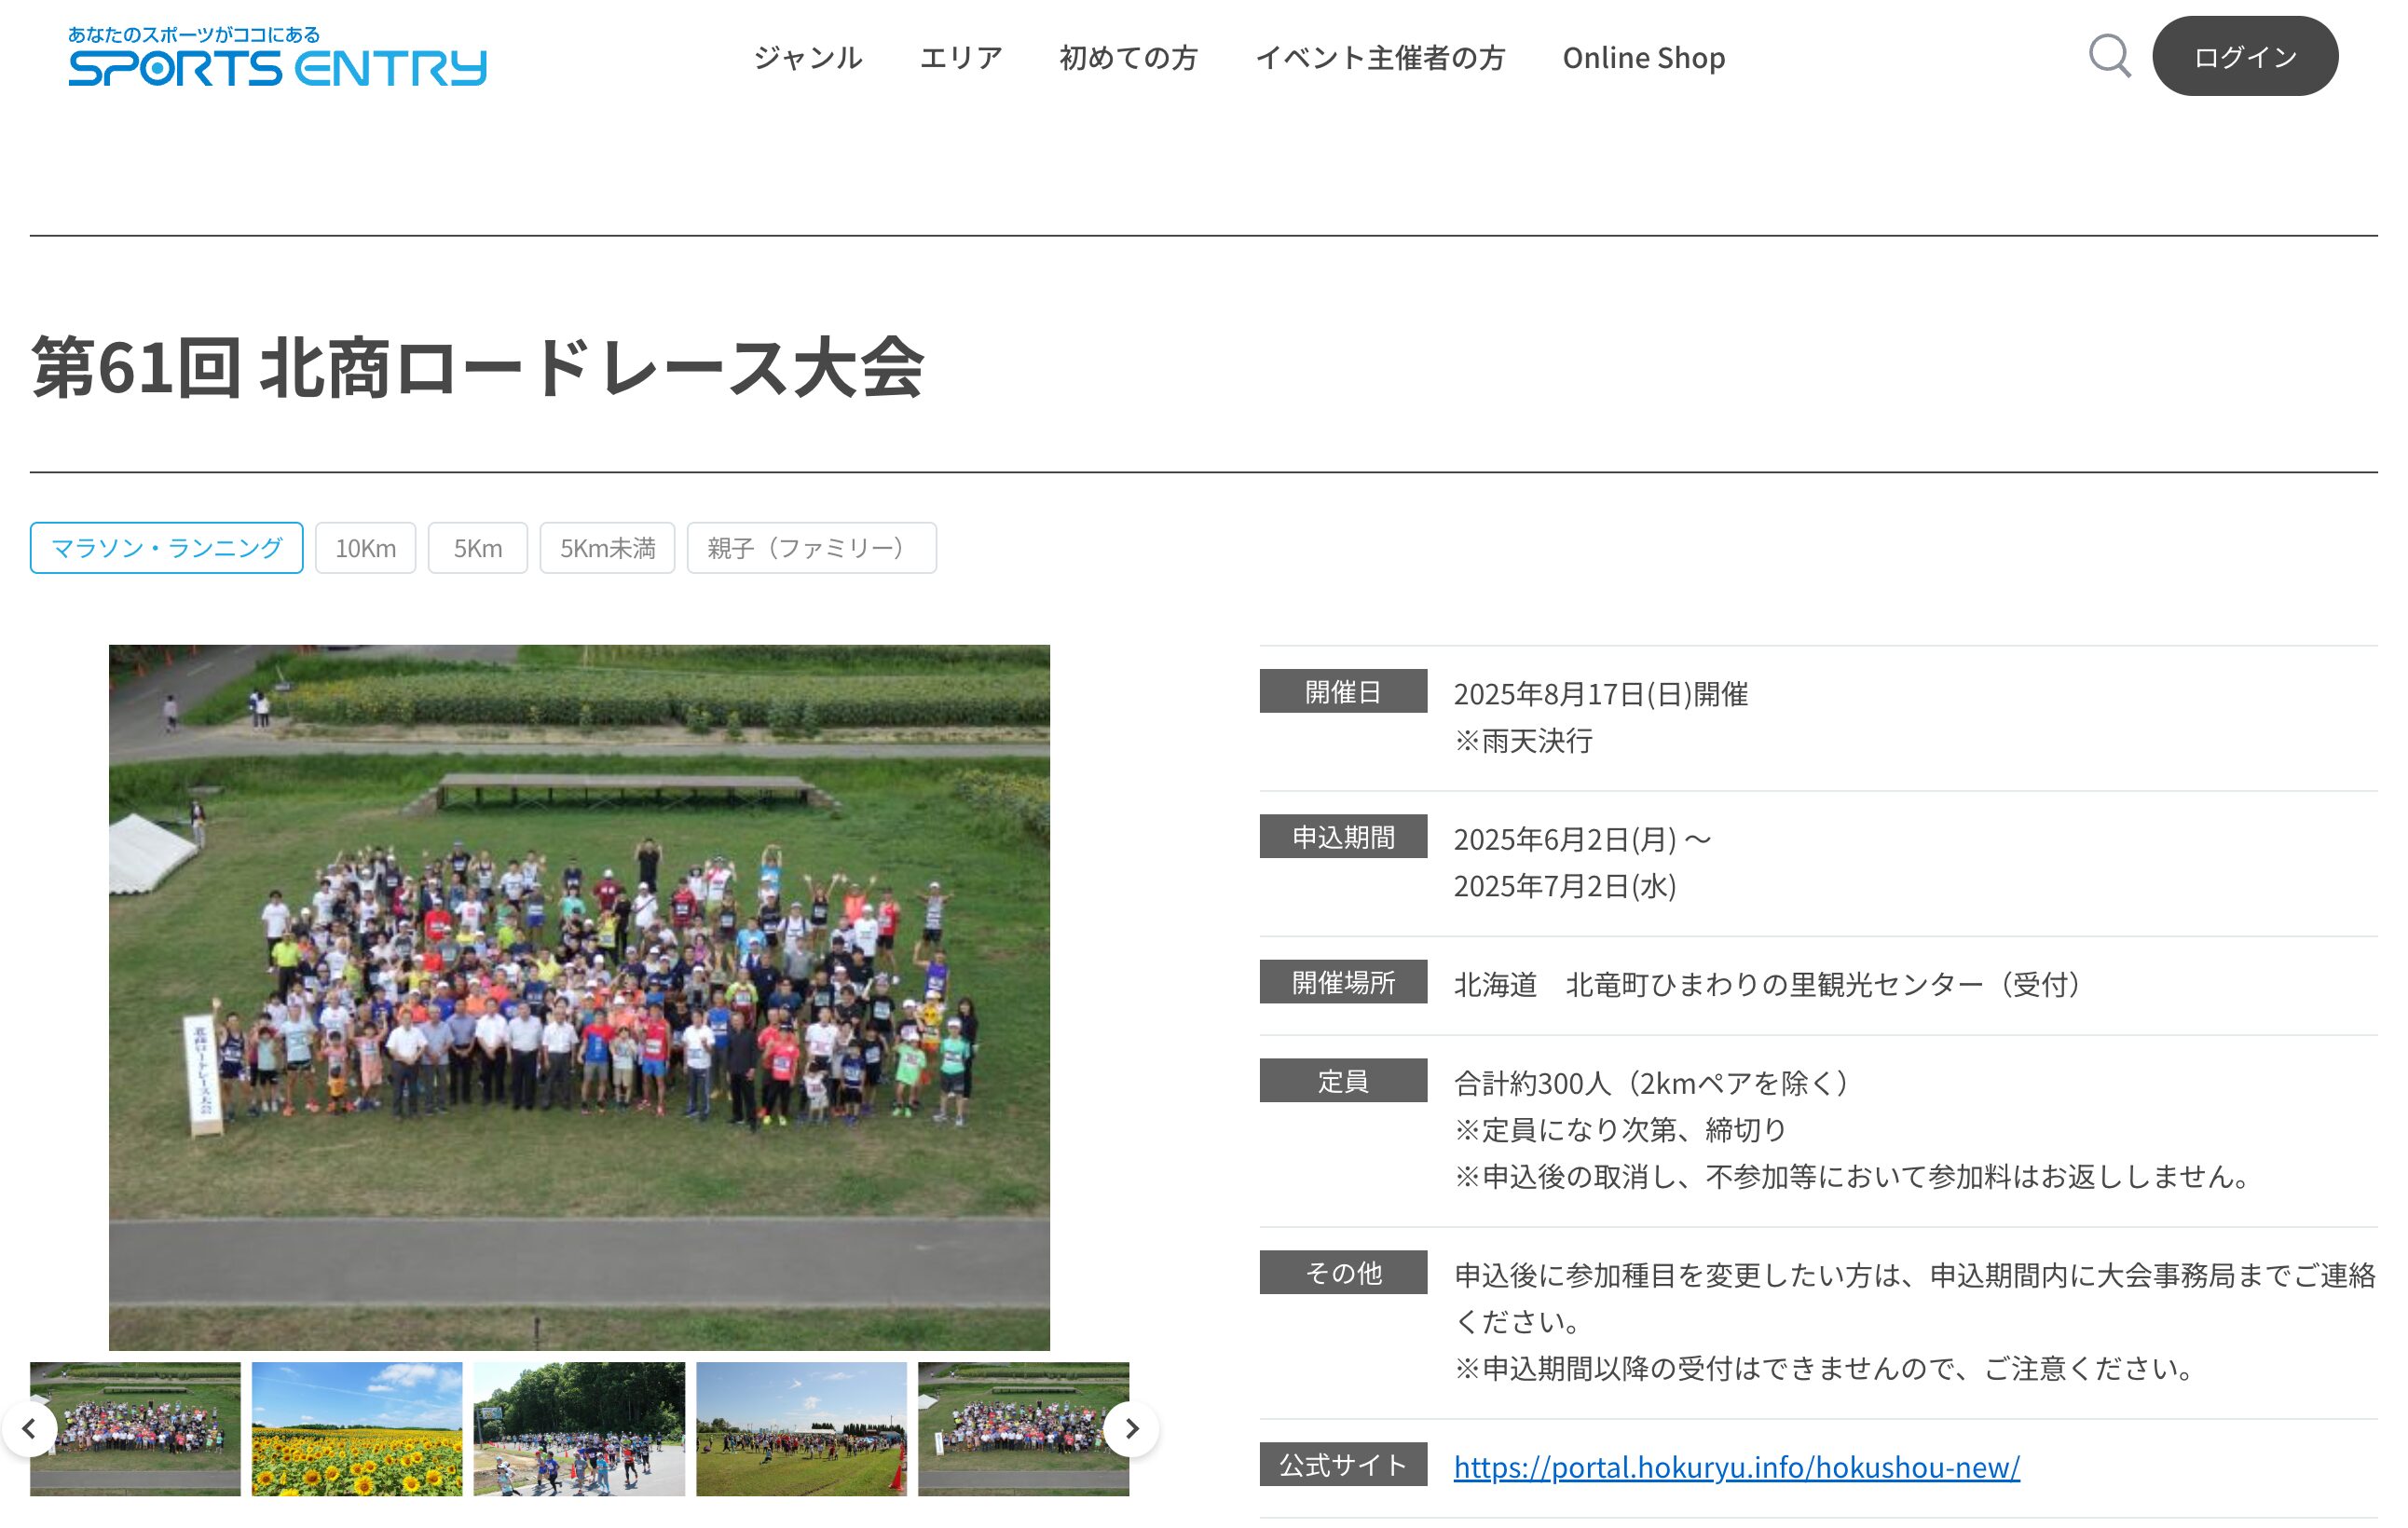Open the エリア dropdown menu
The height and width of the screenshot is (1528, 2408).
coord(961,57)
